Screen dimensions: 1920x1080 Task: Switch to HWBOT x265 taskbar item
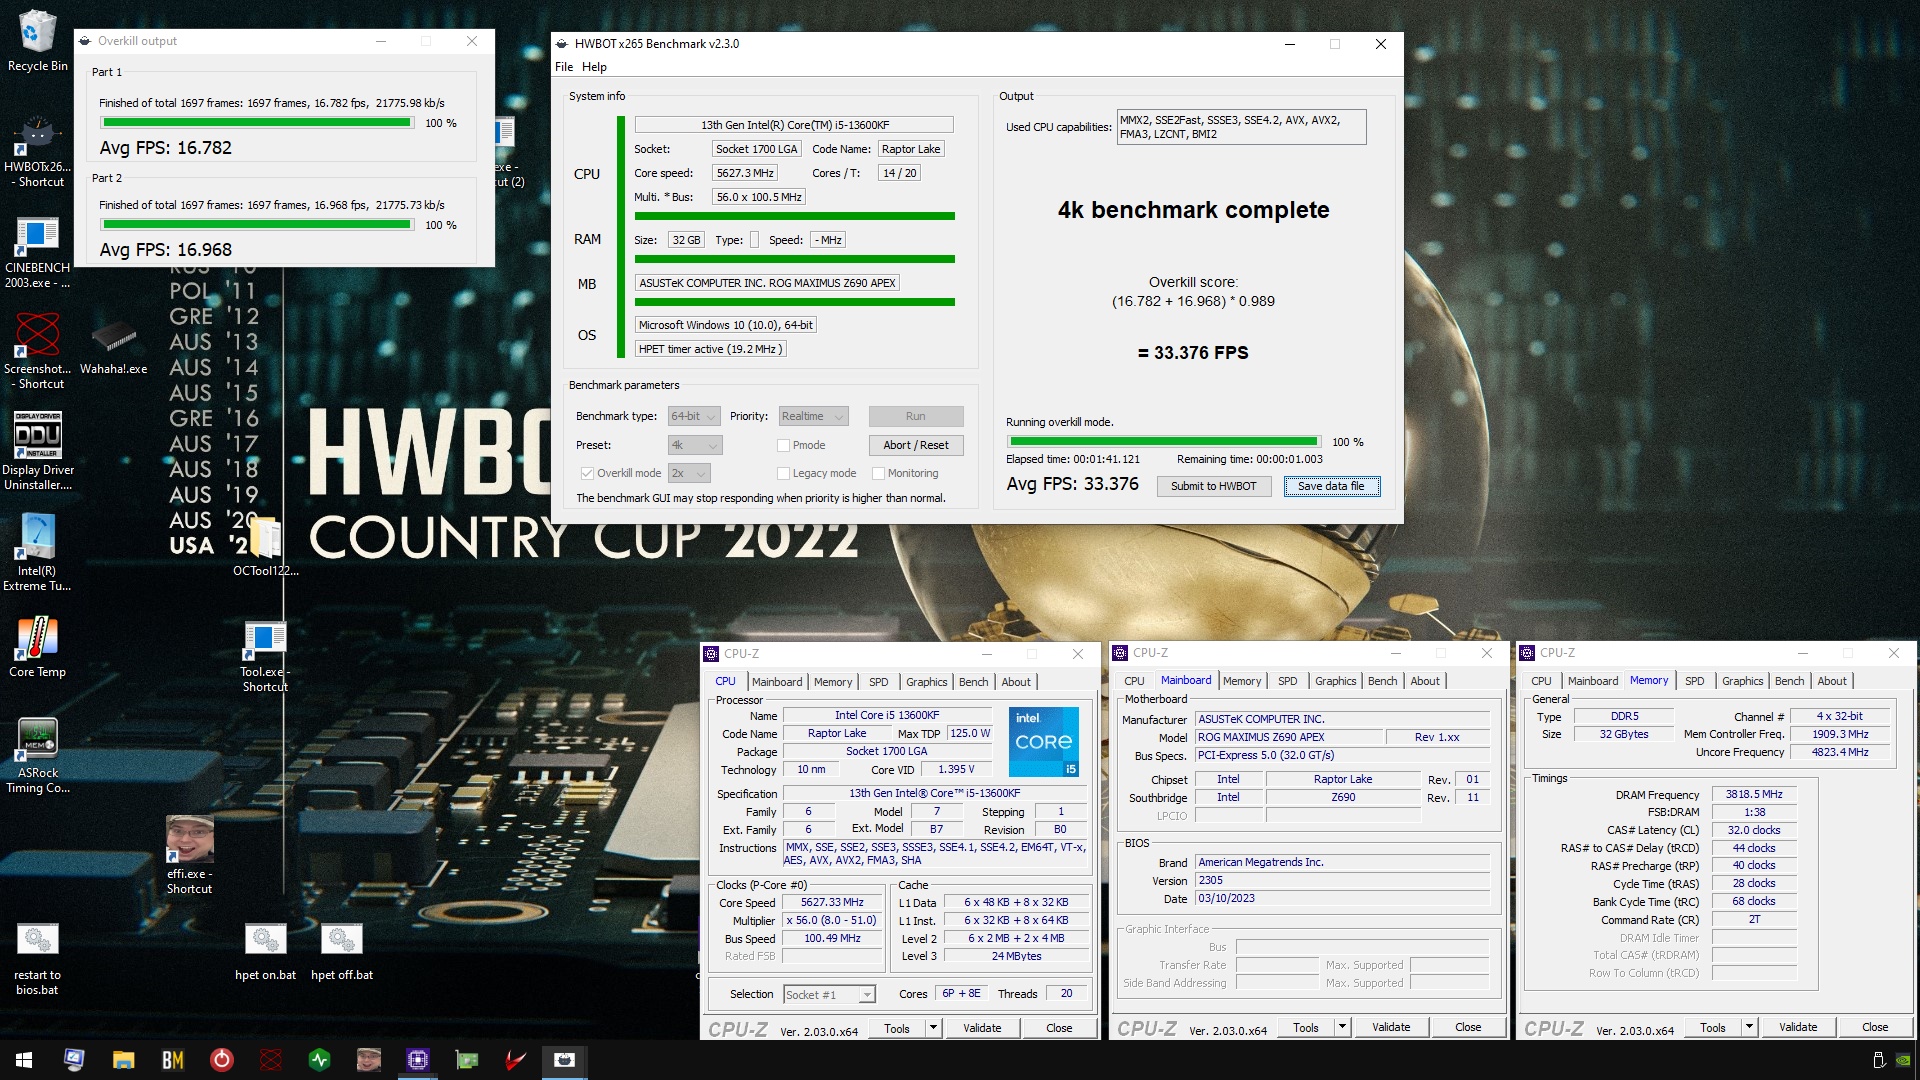pos(564,1060)
